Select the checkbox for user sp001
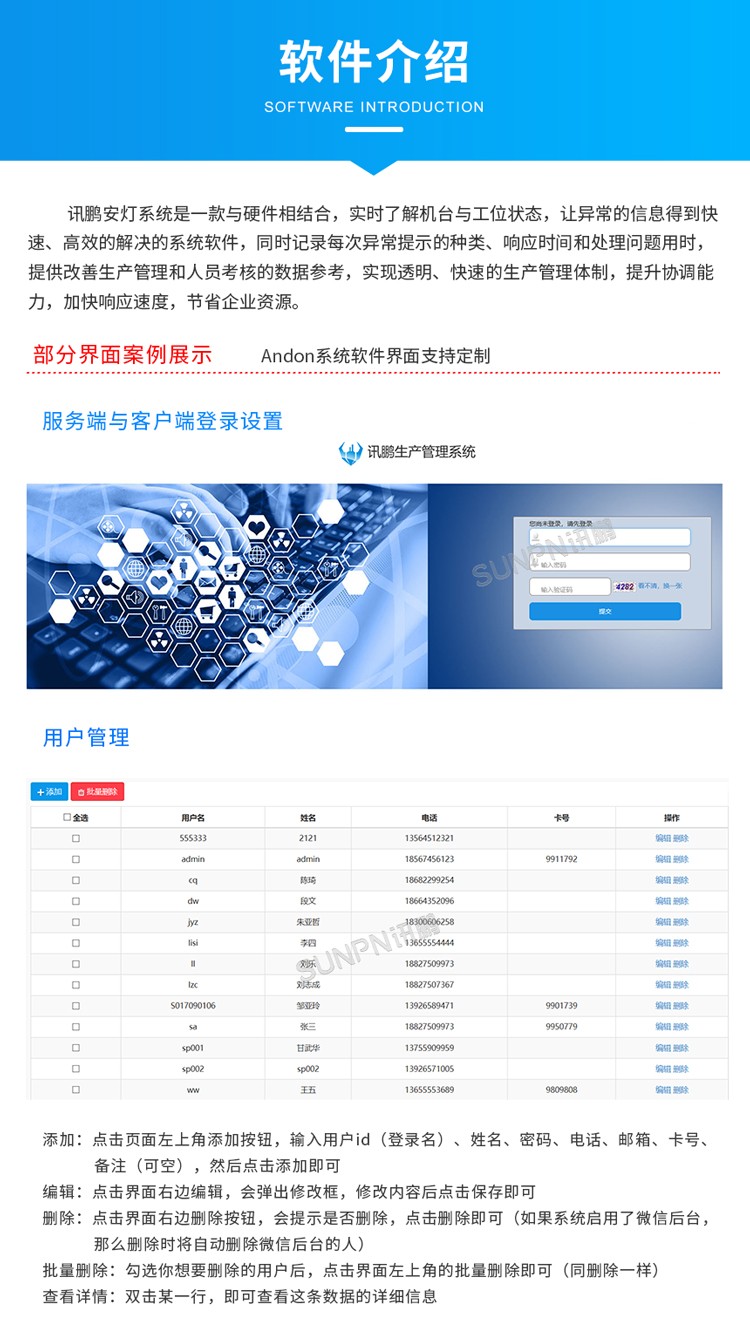This screenshot has width=750, height=1333. point(76,1048)
